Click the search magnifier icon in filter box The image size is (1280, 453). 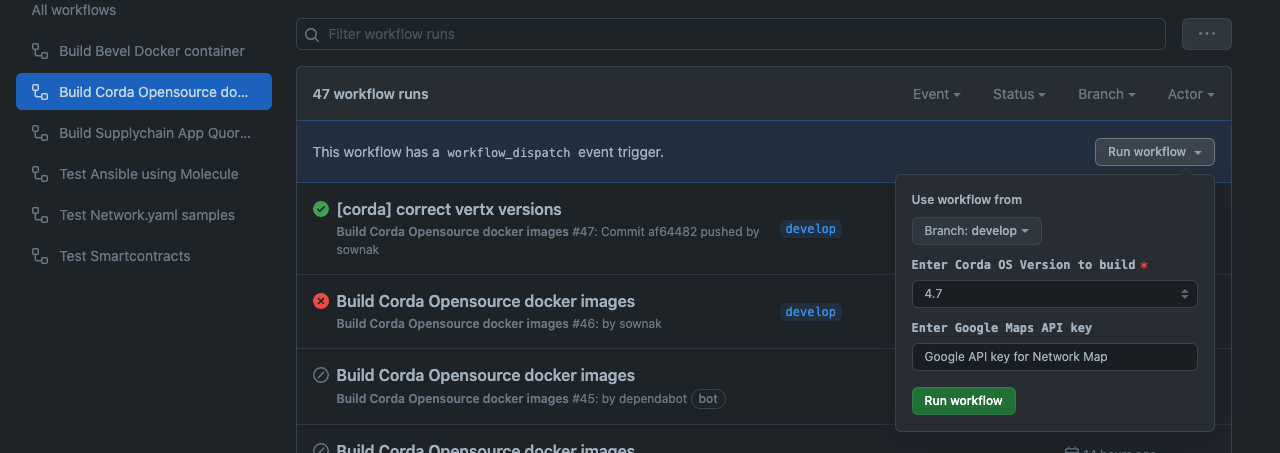313,34
